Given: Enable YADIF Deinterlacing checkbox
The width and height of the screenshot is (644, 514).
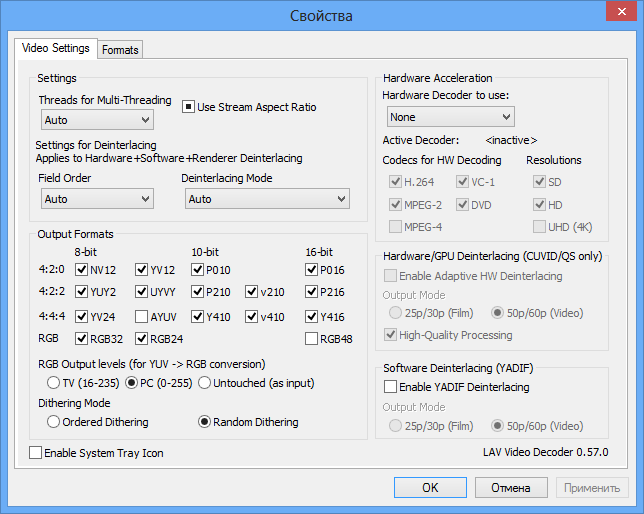Looking at the screenshot, I should (391, 387).
